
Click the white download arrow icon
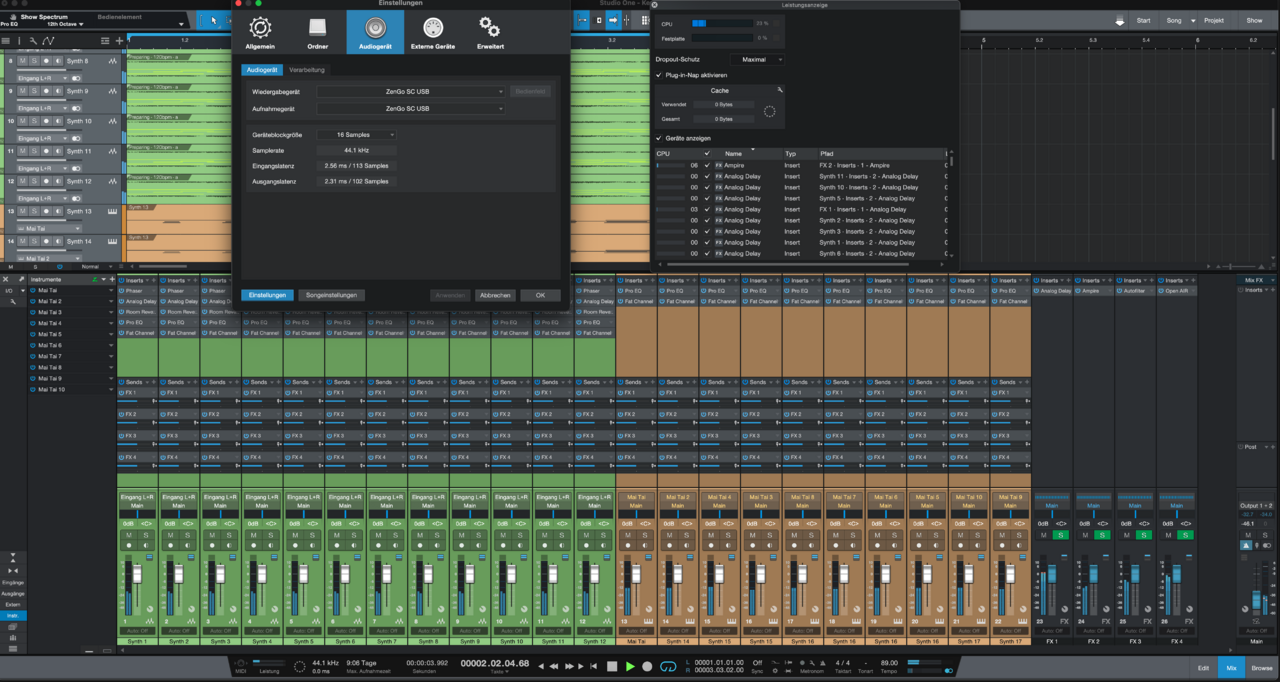point(1120,21)
